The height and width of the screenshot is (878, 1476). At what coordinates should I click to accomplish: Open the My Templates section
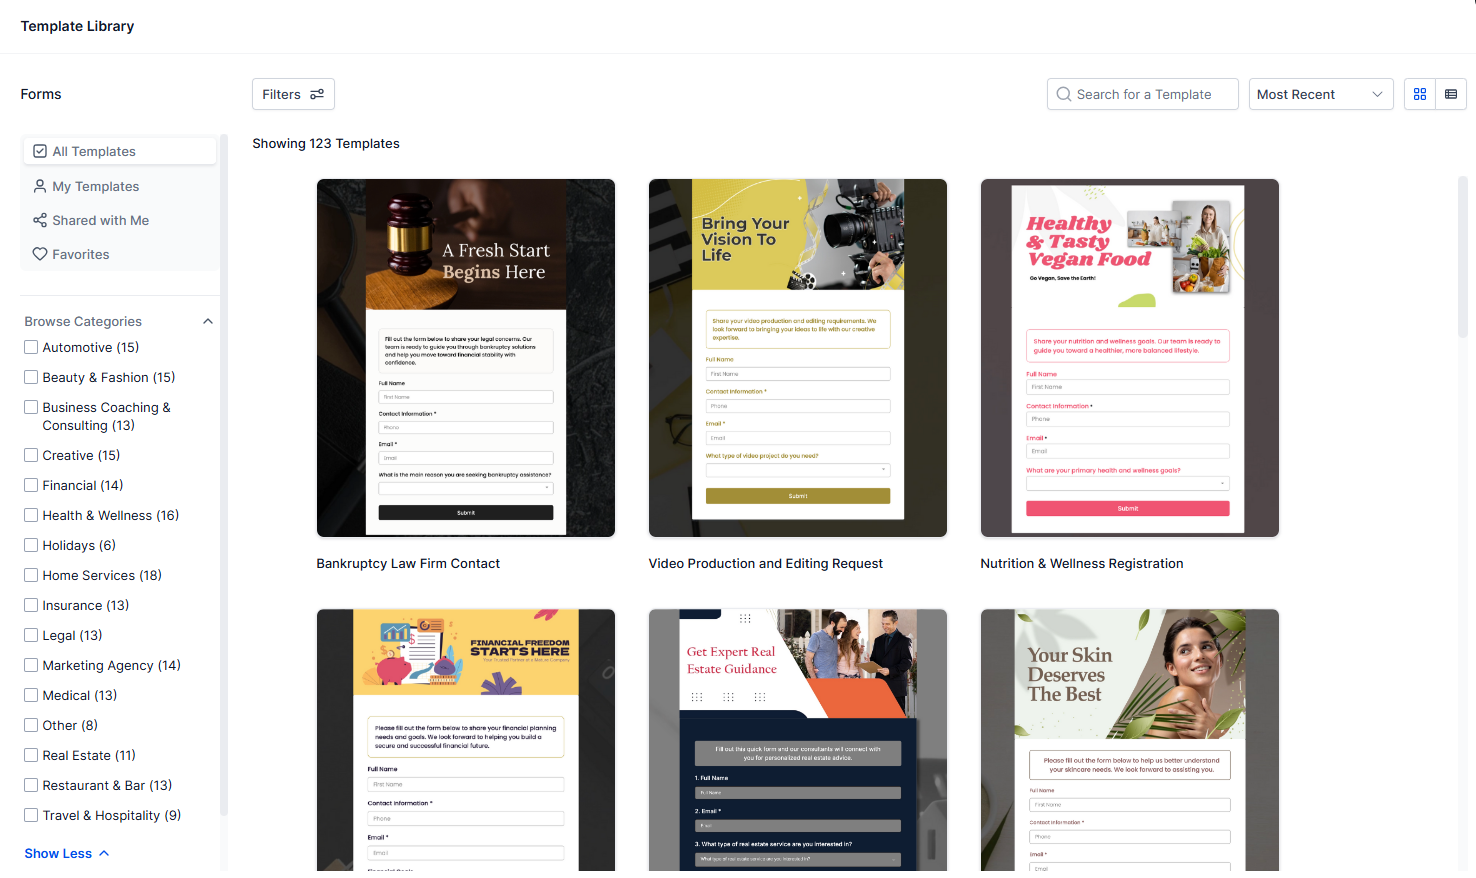click(96, 186)
